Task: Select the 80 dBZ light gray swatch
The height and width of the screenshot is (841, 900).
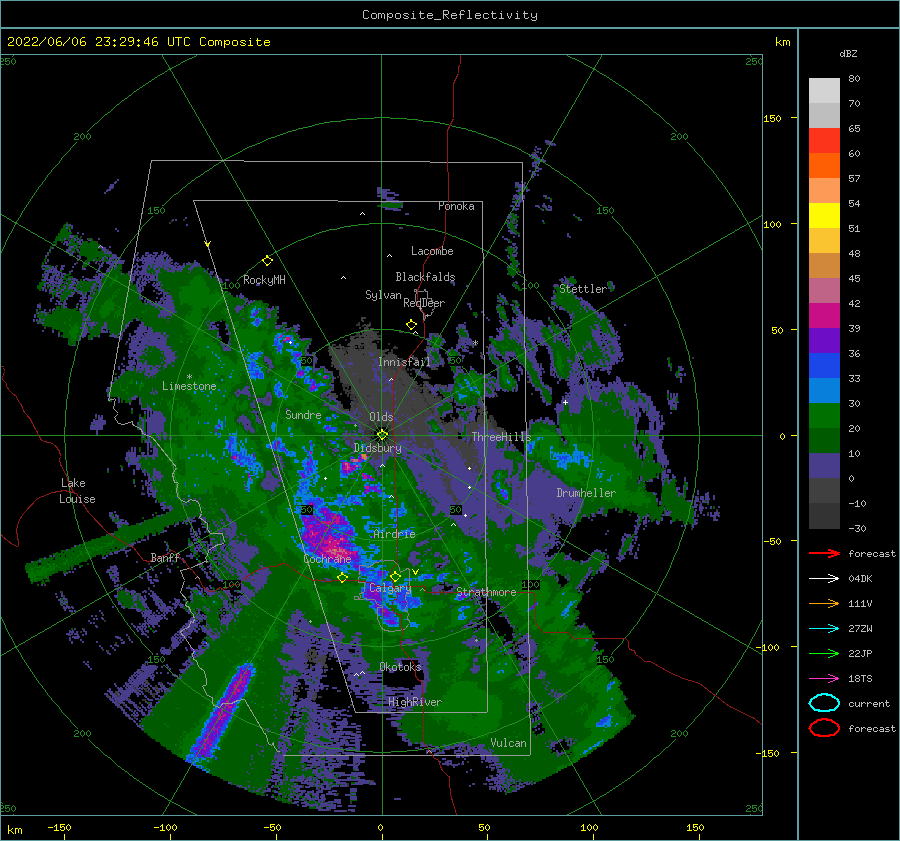Action: point(824,91)
